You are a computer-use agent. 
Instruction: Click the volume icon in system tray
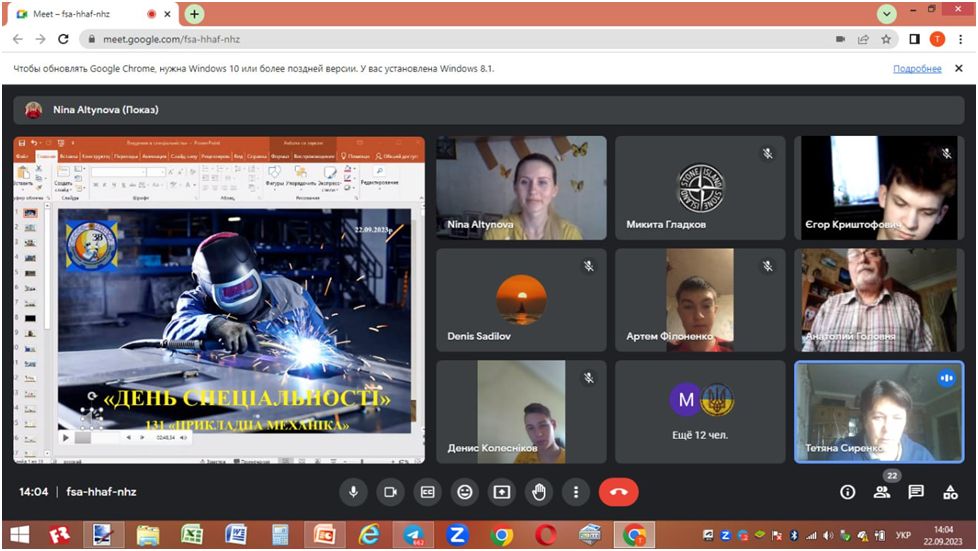[828, 535]
